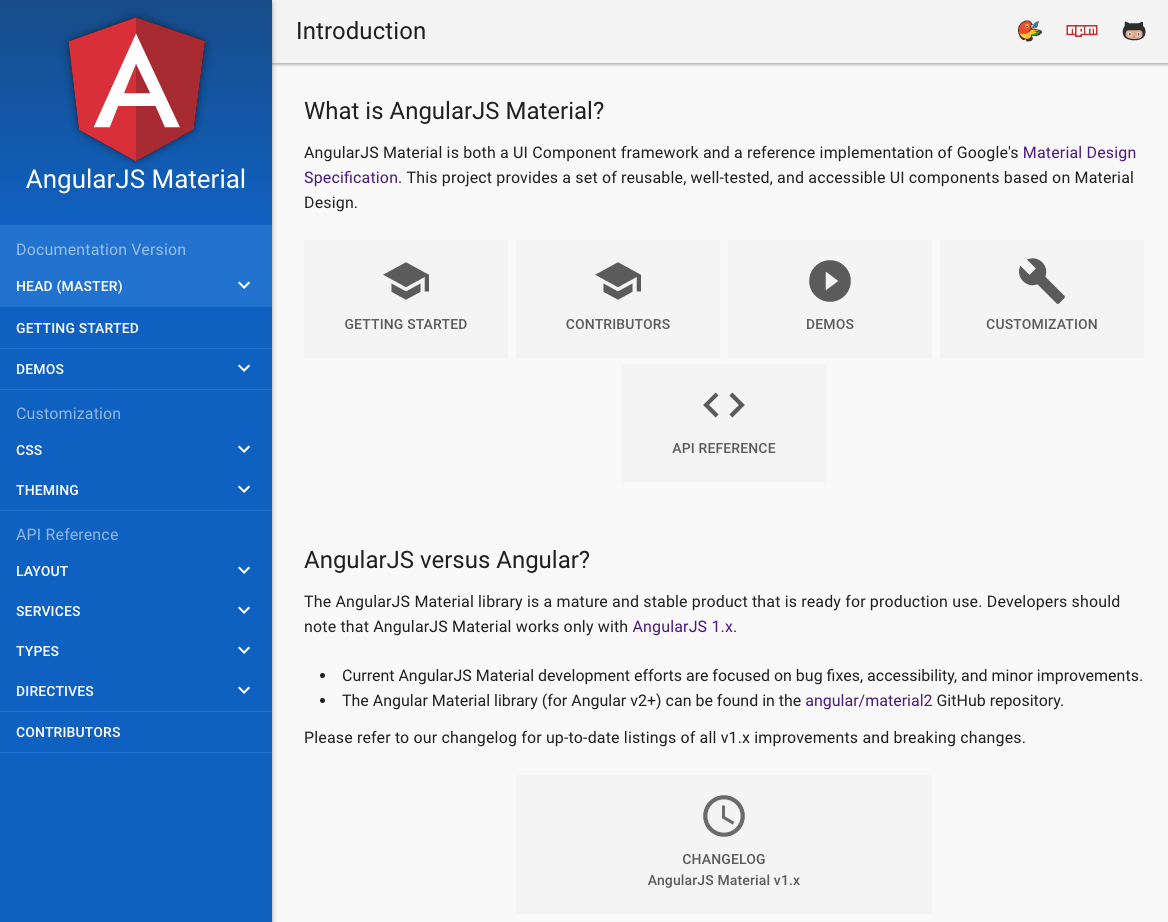The width and height of the screenshot is (1168, 922).
Task: Expand the Theming section chevron
Action: pyautogui.click(x=244, y=489)
